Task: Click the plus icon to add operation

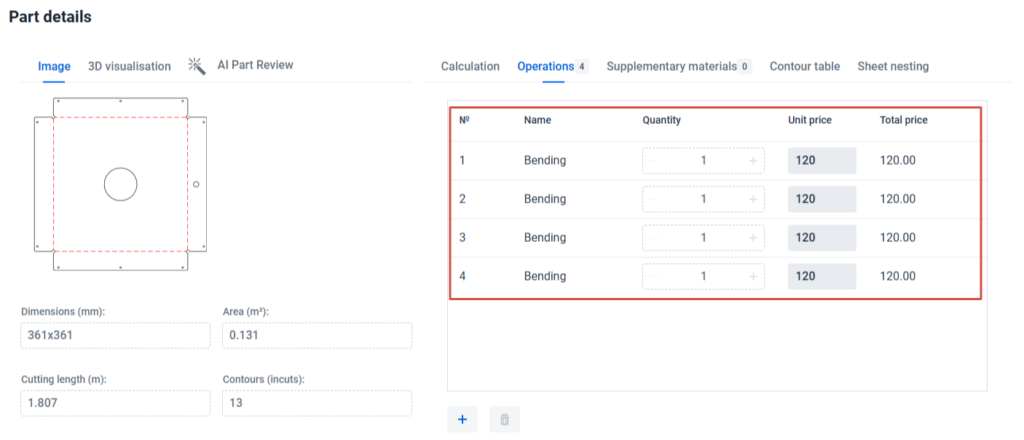Action: click(462, 420)
